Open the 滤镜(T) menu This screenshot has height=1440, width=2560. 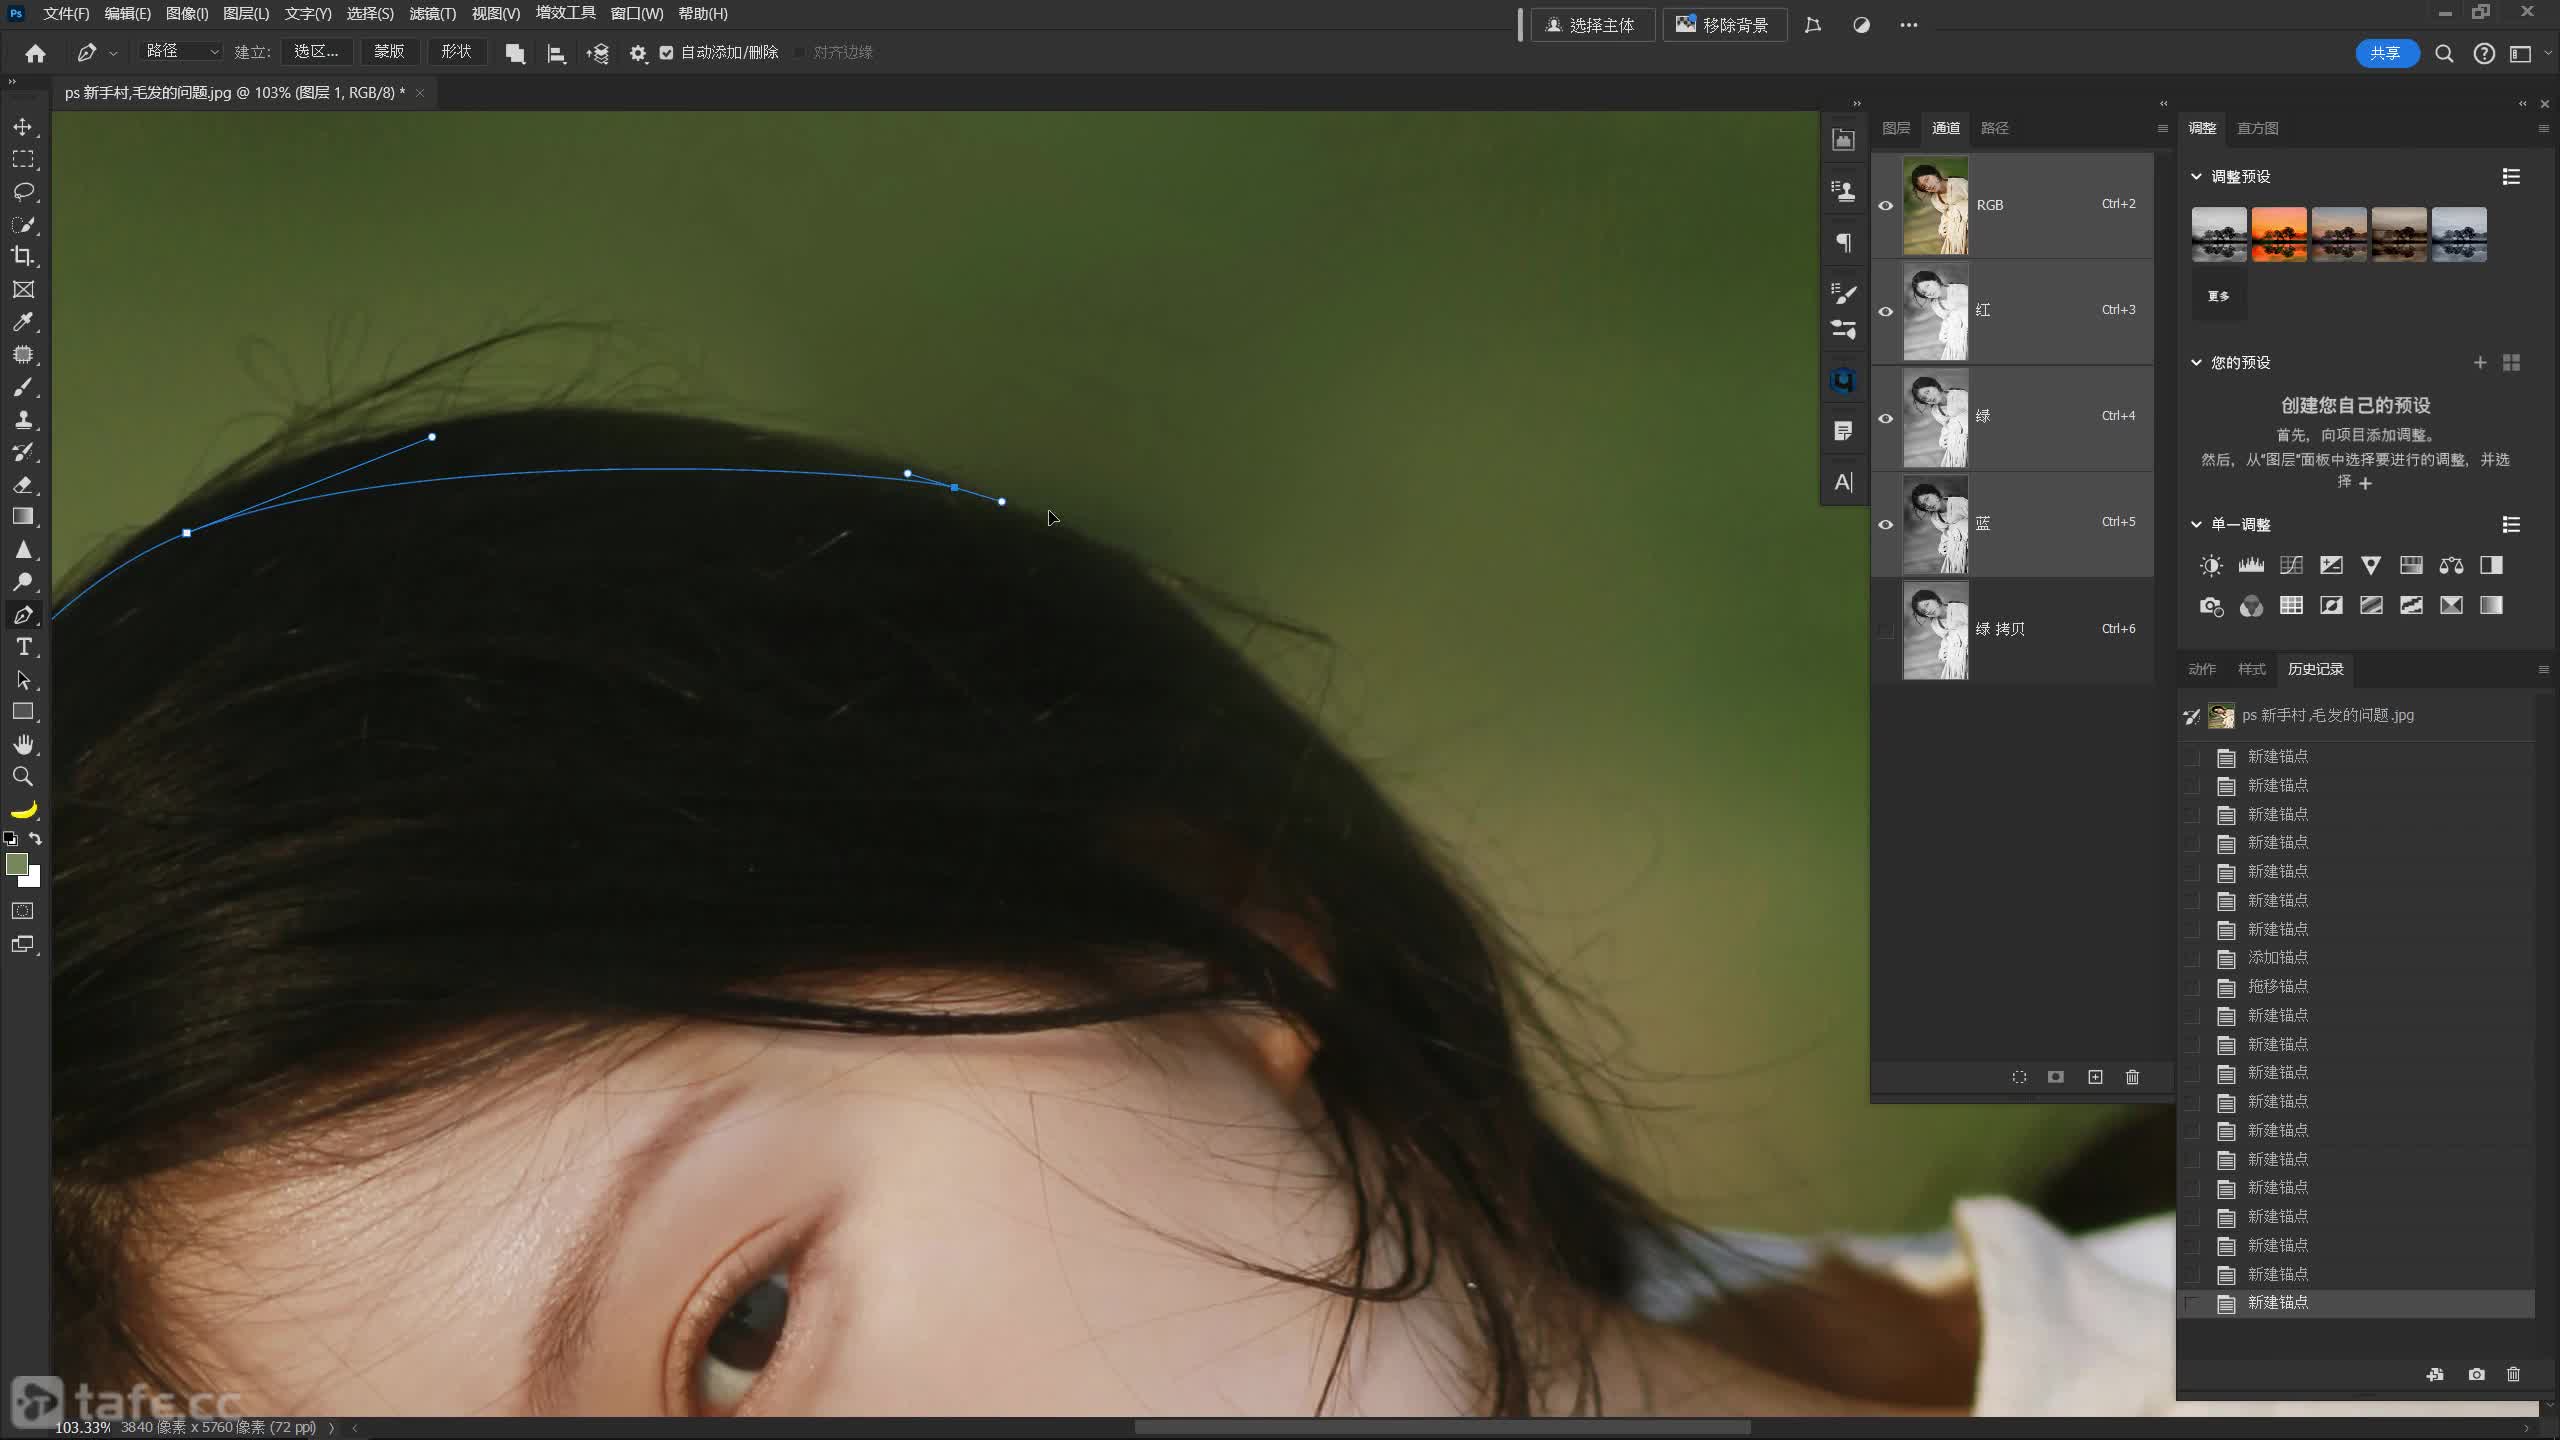432,14
